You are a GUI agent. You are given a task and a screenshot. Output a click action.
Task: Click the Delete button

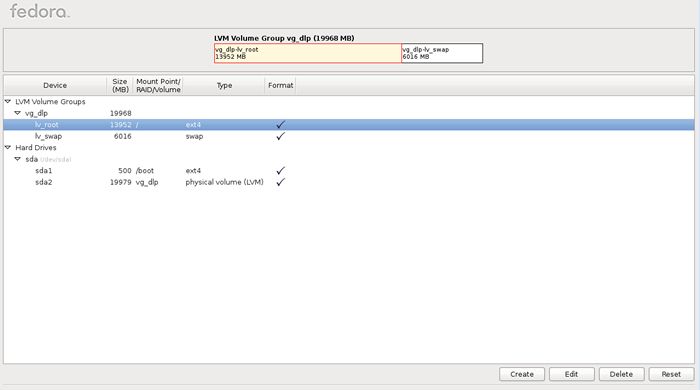coord(621,374)
